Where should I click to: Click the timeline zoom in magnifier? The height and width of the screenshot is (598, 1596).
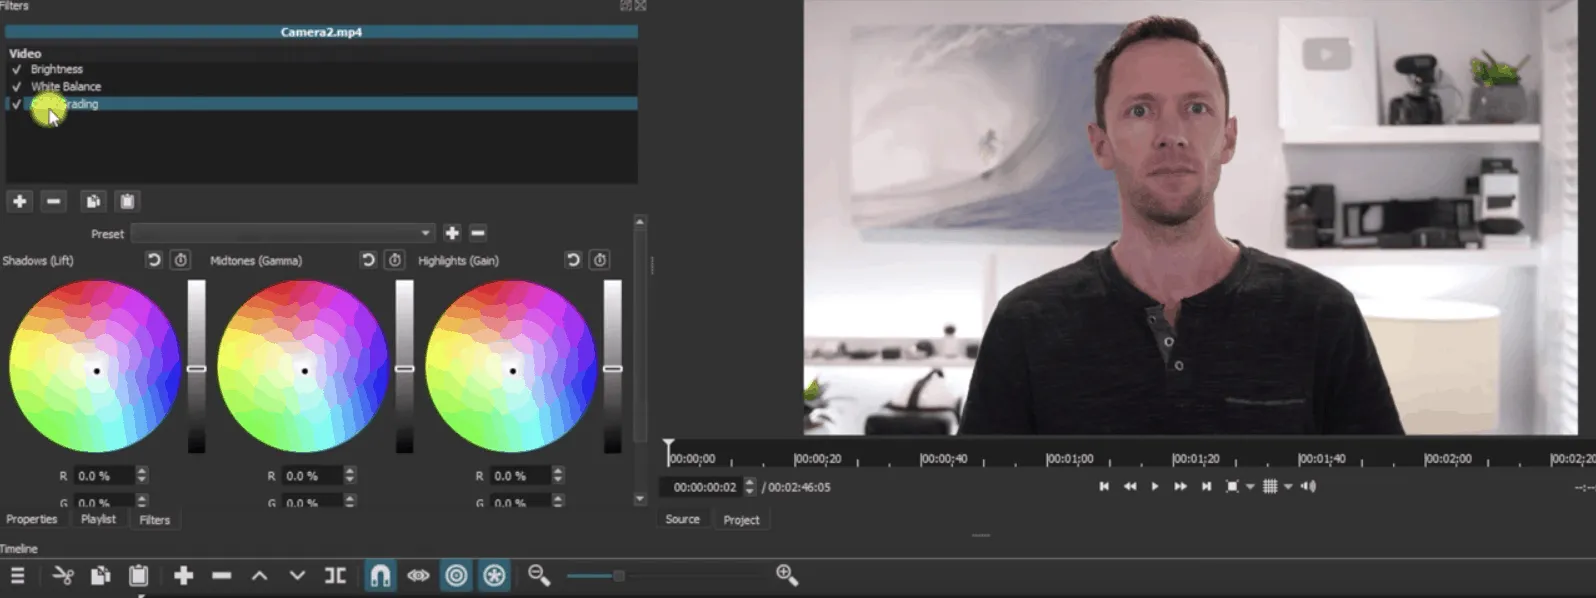787,575
